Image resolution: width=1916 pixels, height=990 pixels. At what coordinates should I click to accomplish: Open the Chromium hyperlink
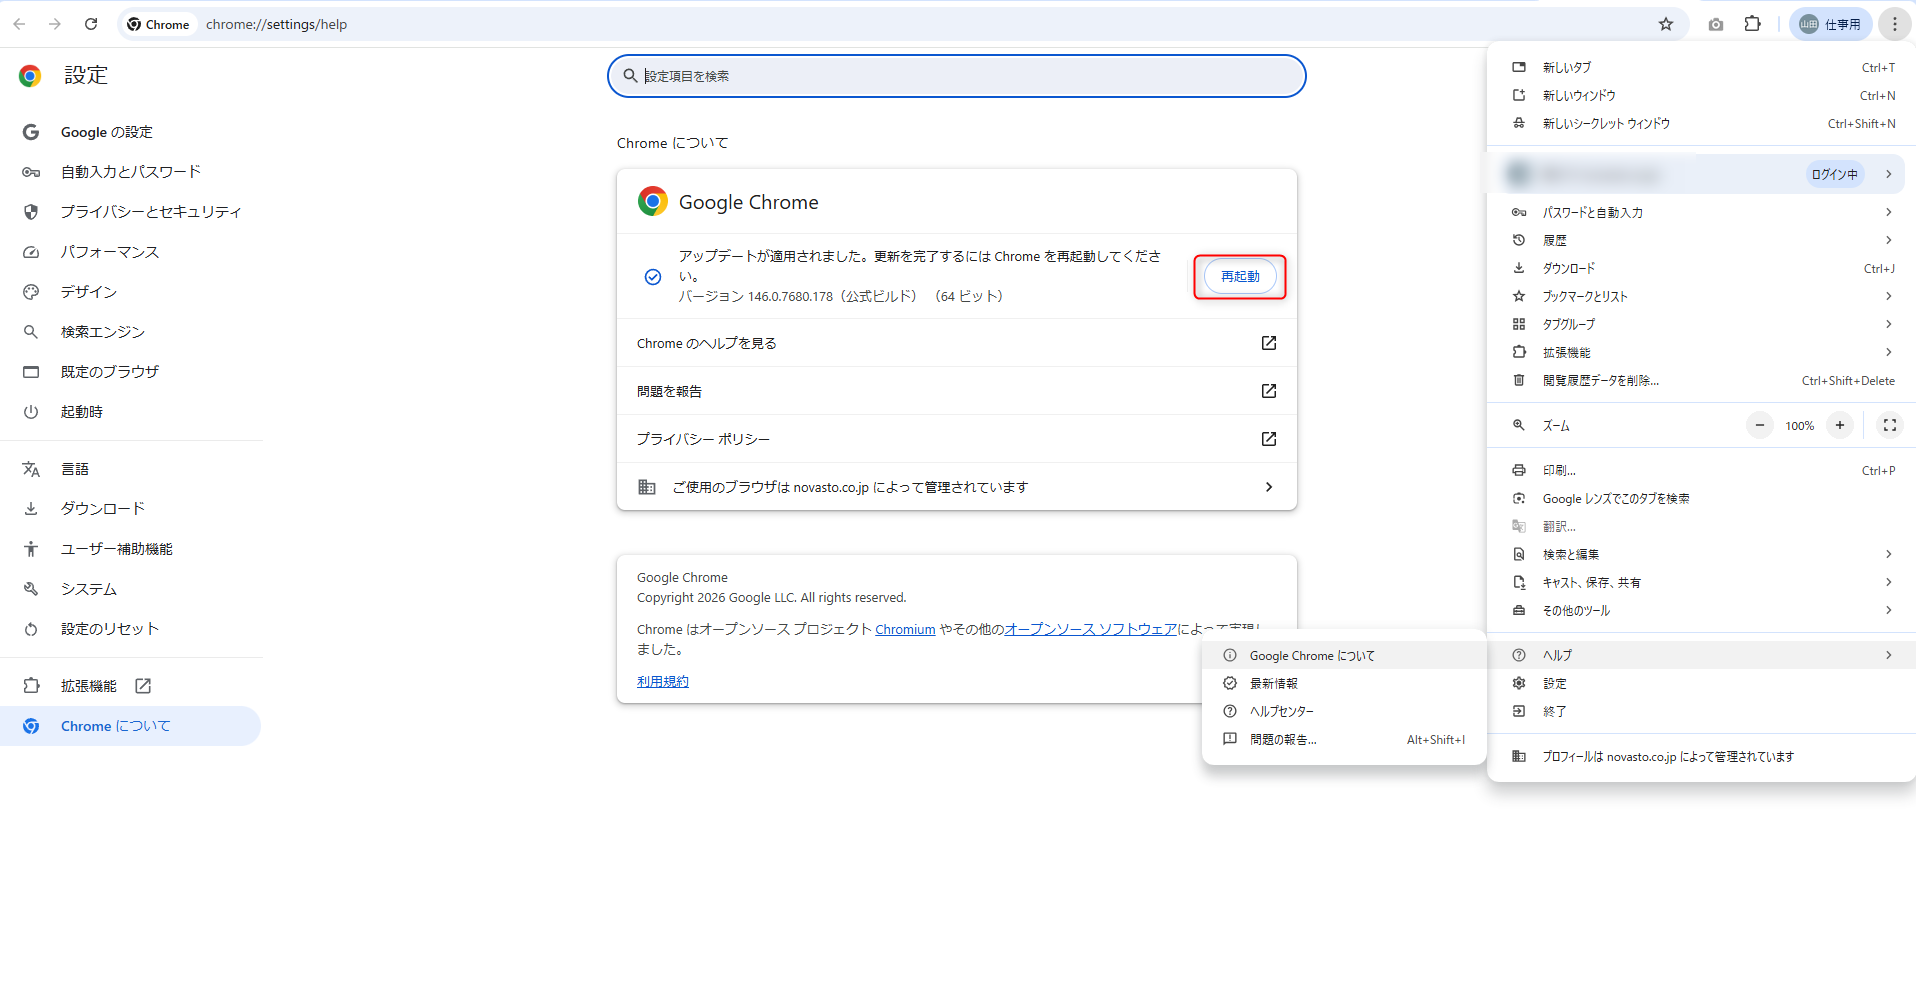coord(905,630)
